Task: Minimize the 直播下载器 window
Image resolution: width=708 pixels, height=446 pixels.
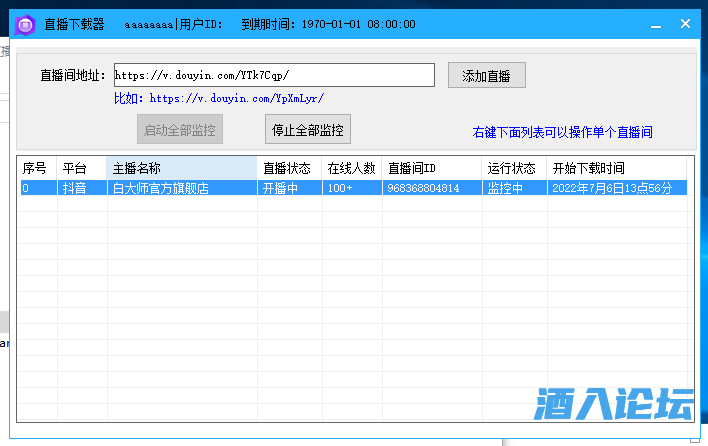Action: [656, 24]
